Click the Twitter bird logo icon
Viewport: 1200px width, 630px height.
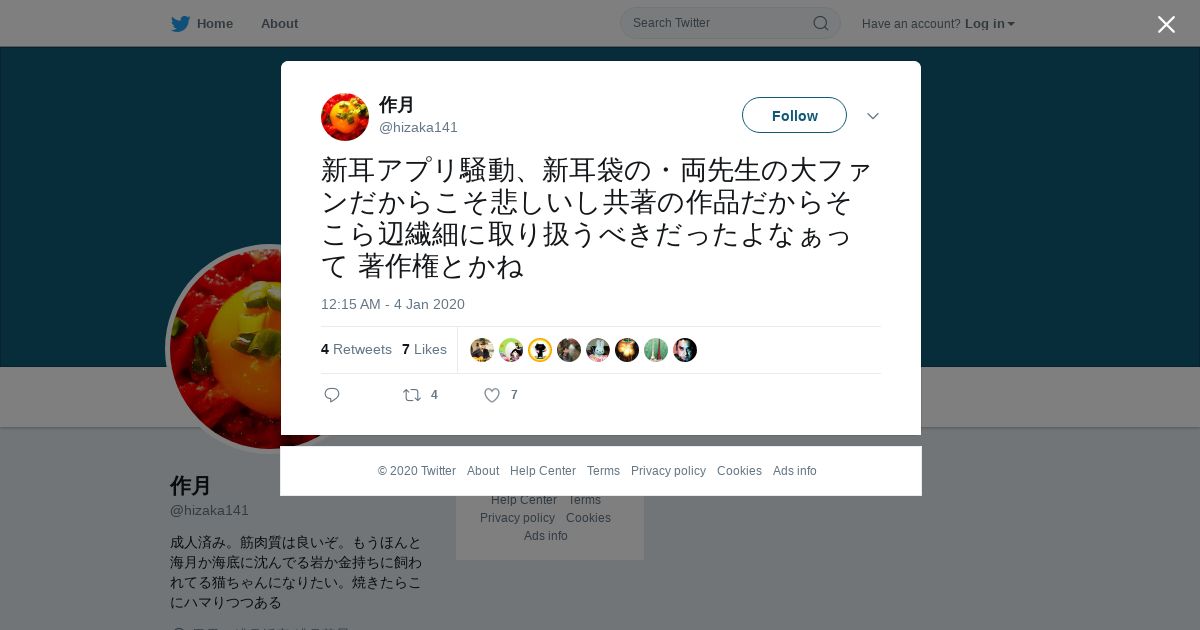tap(180, 24)
